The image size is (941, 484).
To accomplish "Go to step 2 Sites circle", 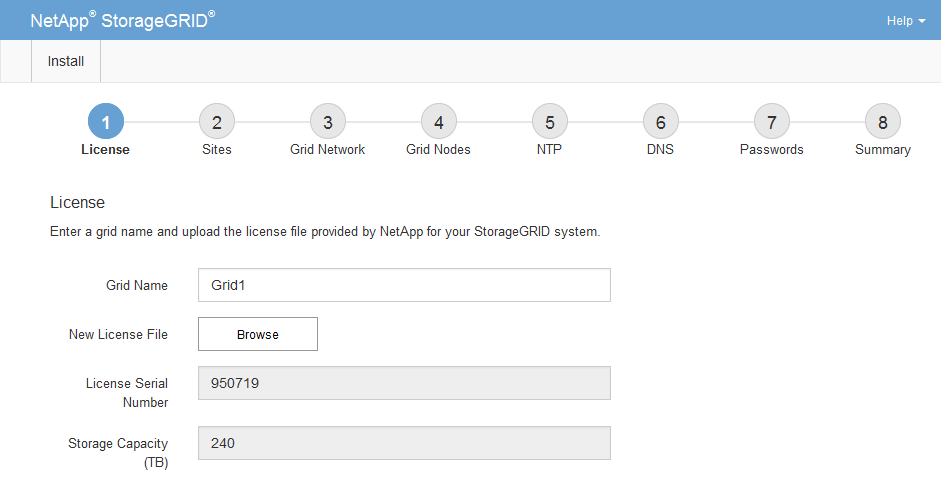I will (x=216, y=123).
